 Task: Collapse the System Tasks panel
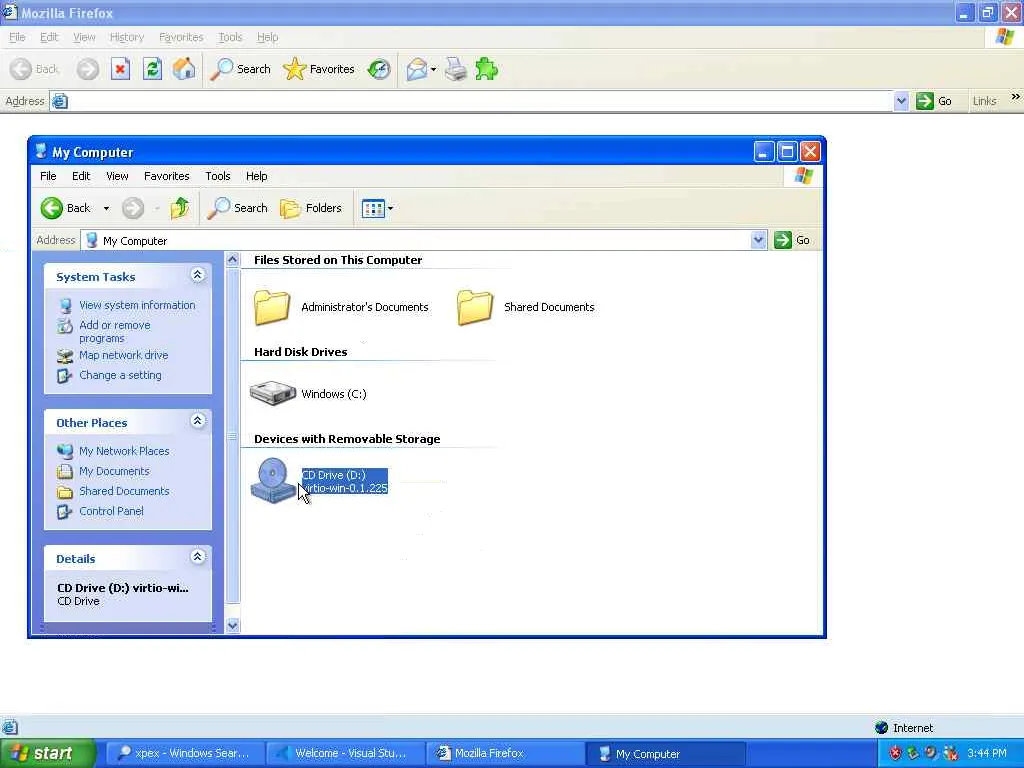point(197,276)
